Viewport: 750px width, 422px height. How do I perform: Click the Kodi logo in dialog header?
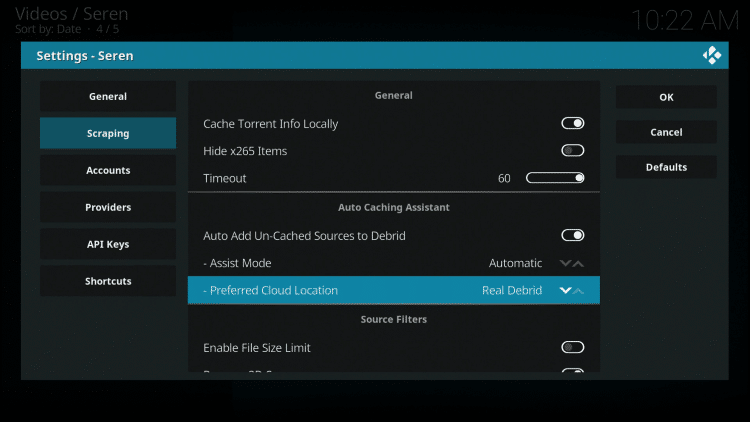pos(712,56)
